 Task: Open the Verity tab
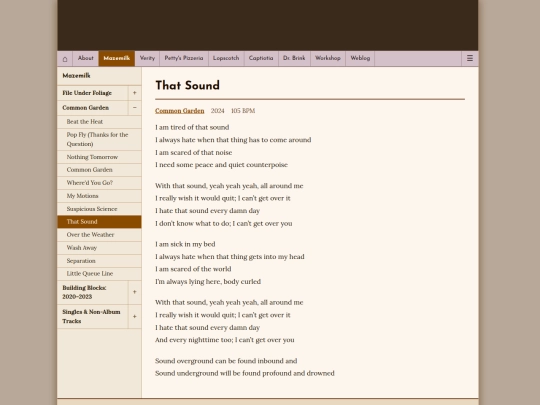point(147,59)
